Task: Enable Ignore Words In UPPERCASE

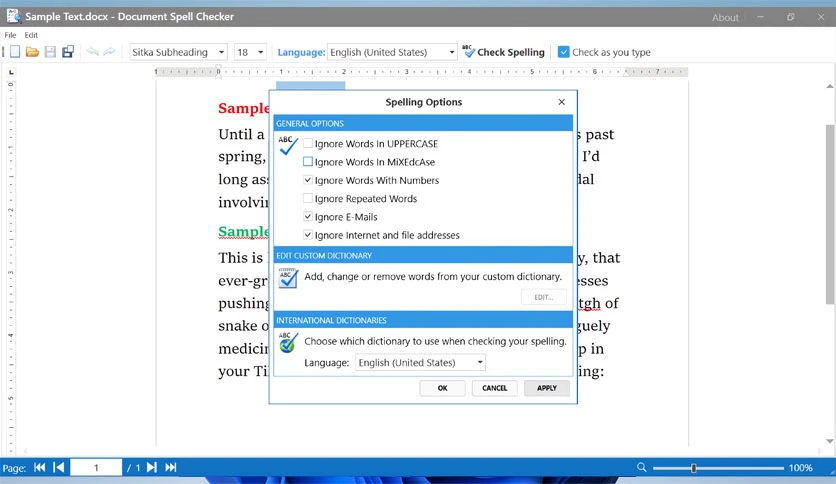Action: click(x=308, y=143)
